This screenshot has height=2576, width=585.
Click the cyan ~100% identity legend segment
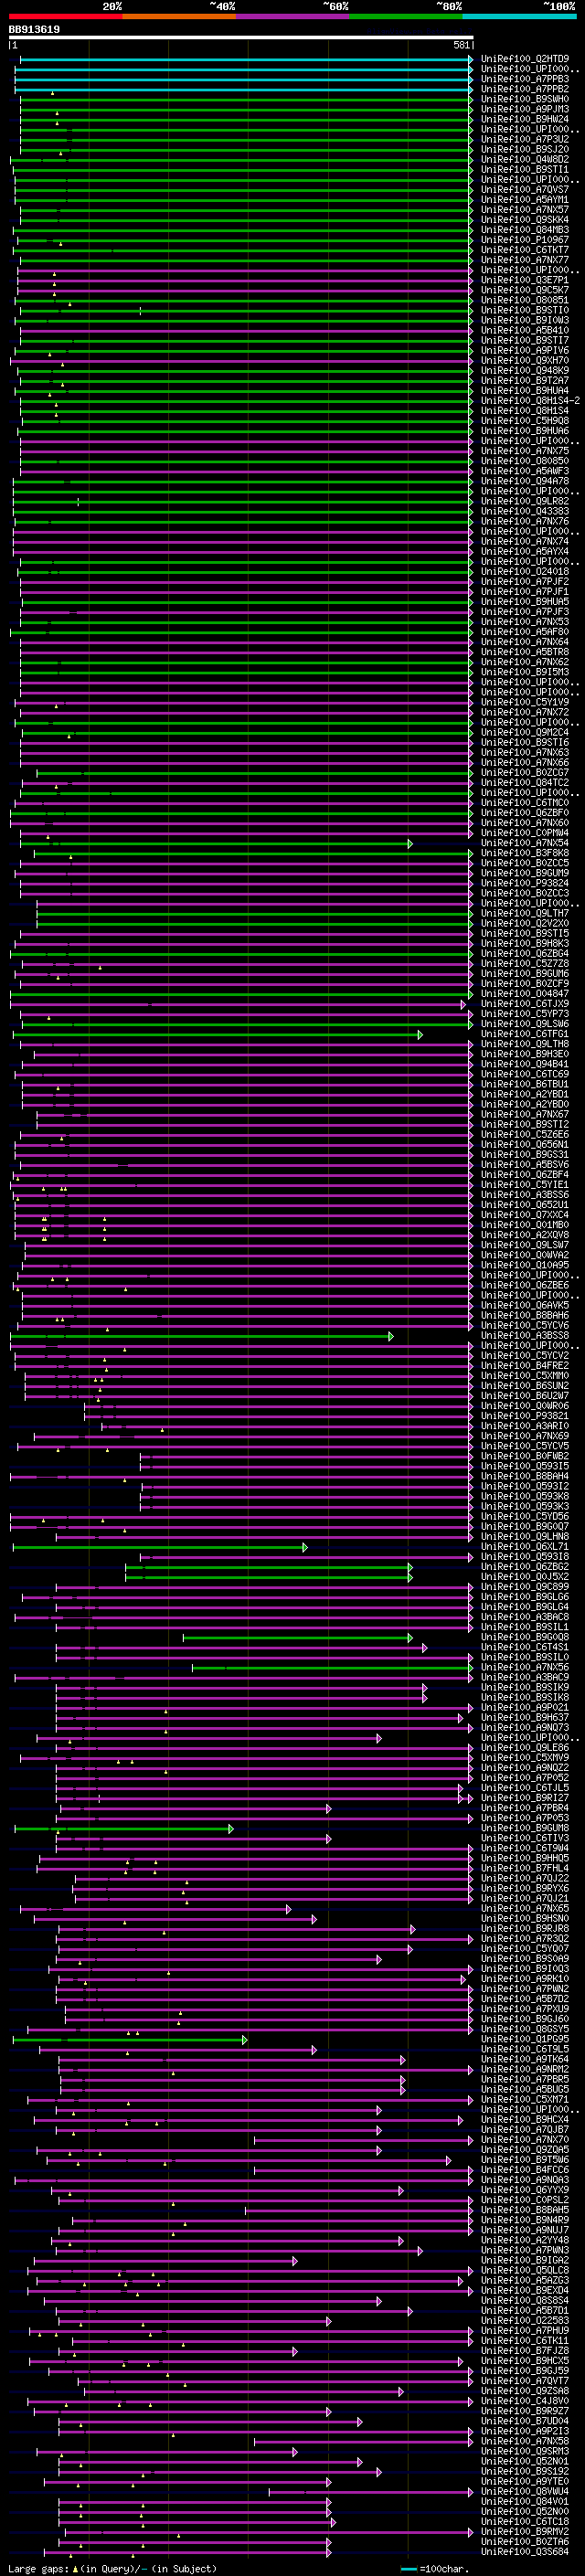tap(519, 17)
